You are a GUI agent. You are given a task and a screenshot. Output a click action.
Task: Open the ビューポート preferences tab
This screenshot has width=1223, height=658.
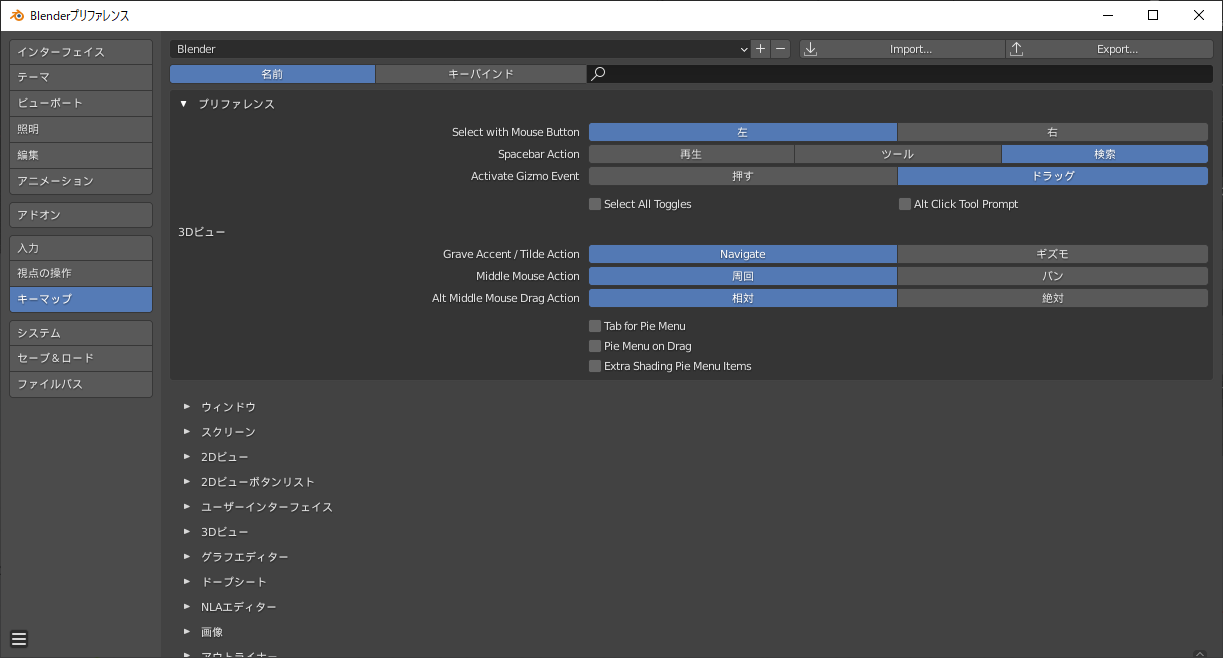(81, 103)
